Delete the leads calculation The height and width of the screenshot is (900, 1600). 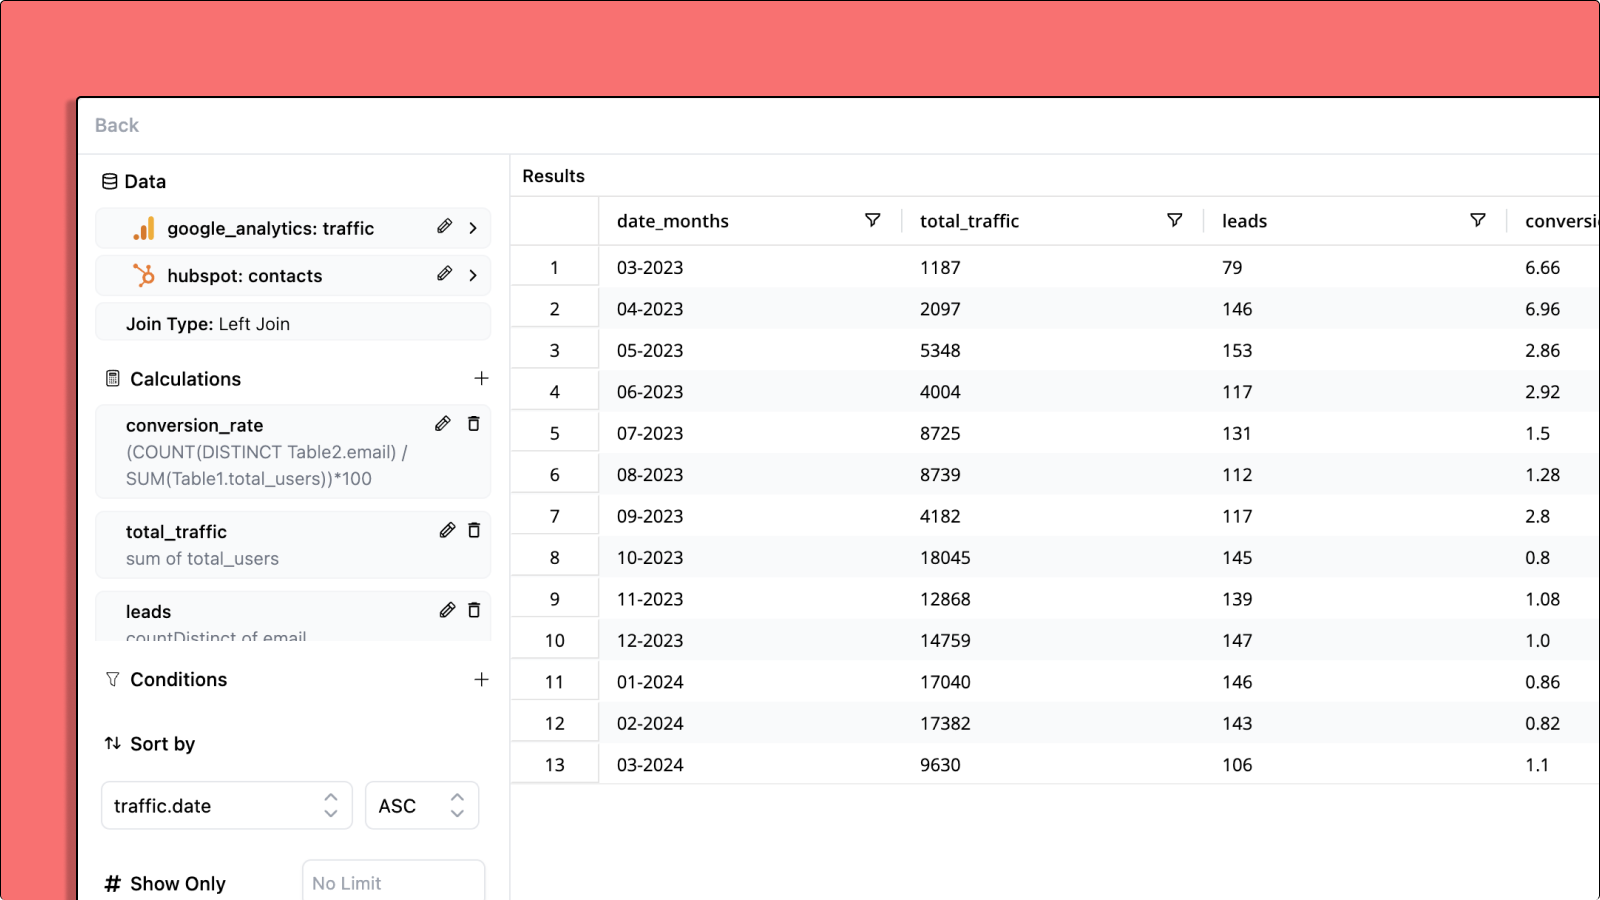click(474, 610)
